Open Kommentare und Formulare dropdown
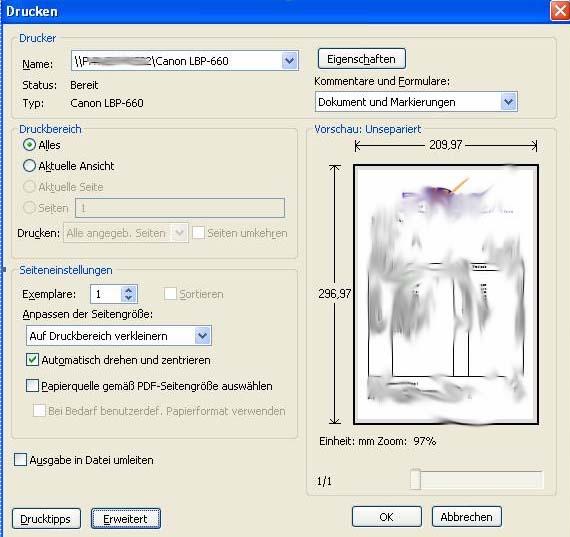Viewport: 570px width, 537px height. 416,102
